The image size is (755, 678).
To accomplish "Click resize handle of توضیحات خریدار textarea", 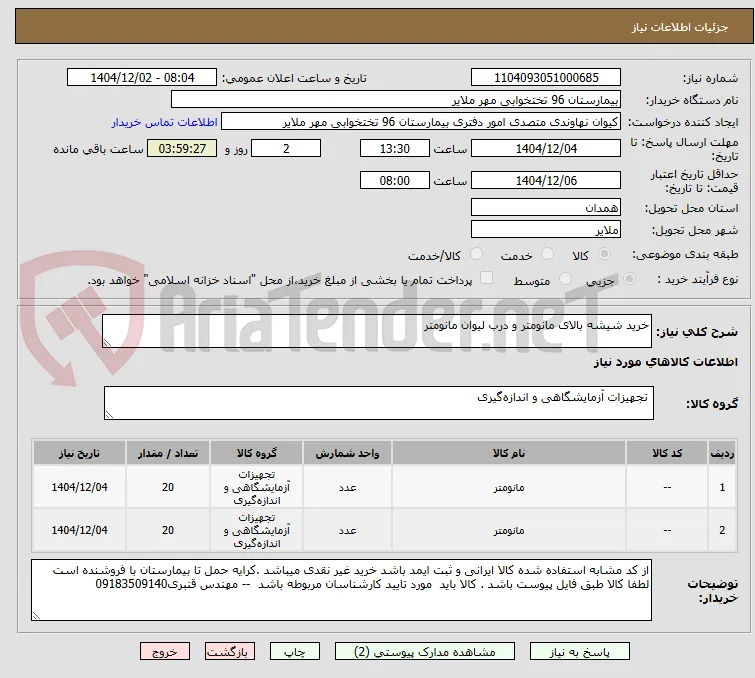I will coord(37,615).
